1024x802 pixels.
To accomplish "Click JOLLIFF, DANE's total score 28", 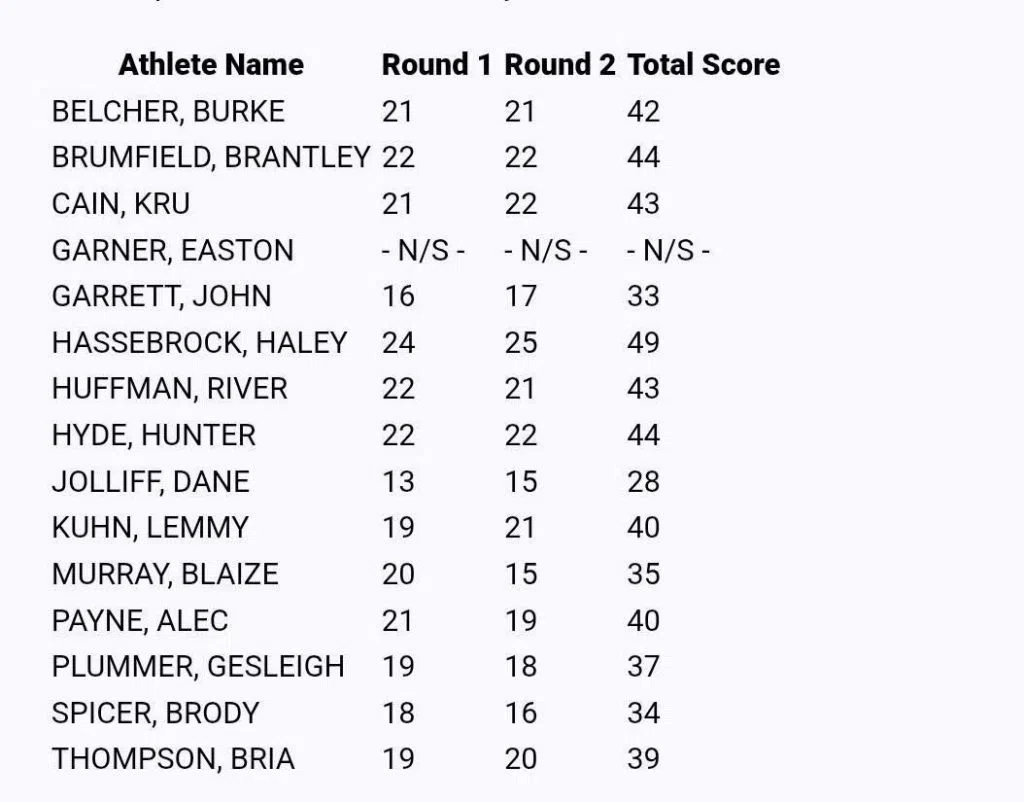I will point(643,482).
